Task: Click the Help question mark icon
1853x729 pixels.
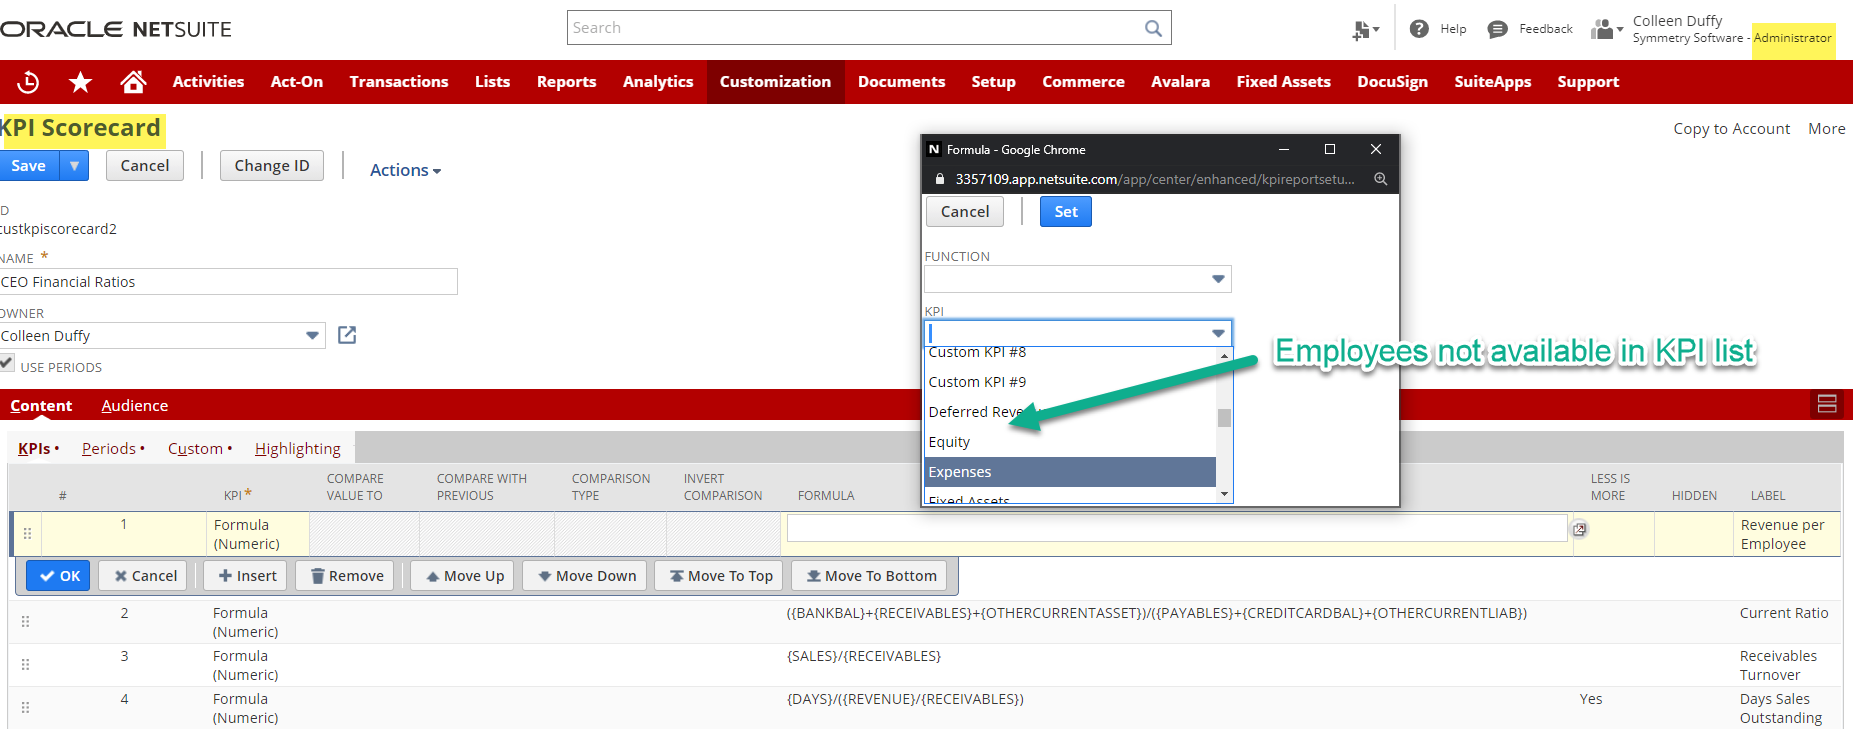Action: tap(1419, 29)
